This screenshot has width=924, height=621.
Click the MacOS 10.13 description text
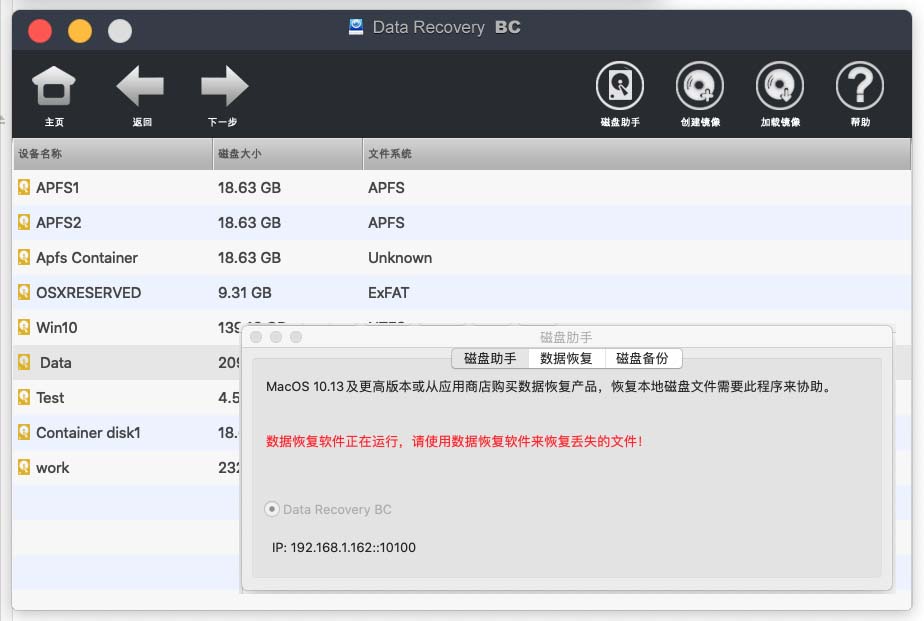click(x=549, y=387)
